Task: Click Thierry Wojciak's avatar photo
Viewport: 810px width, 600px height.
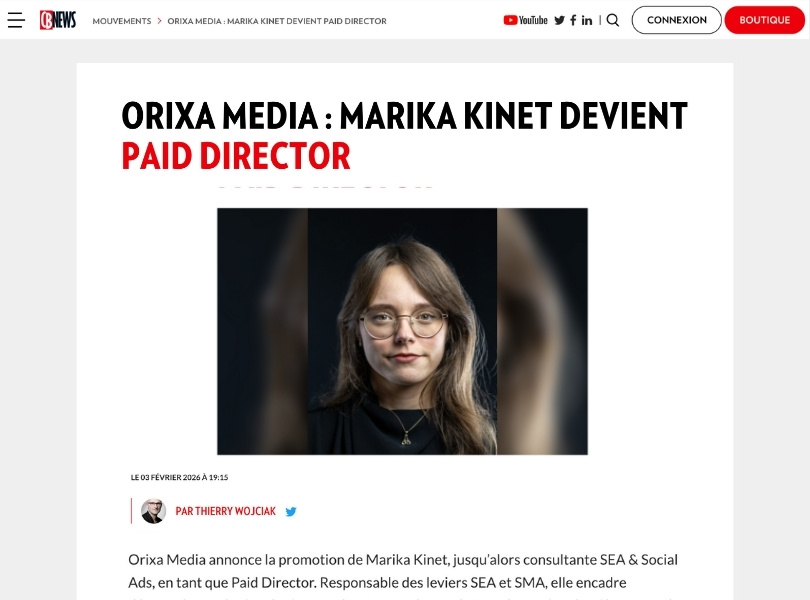Action: click(153, 511)
